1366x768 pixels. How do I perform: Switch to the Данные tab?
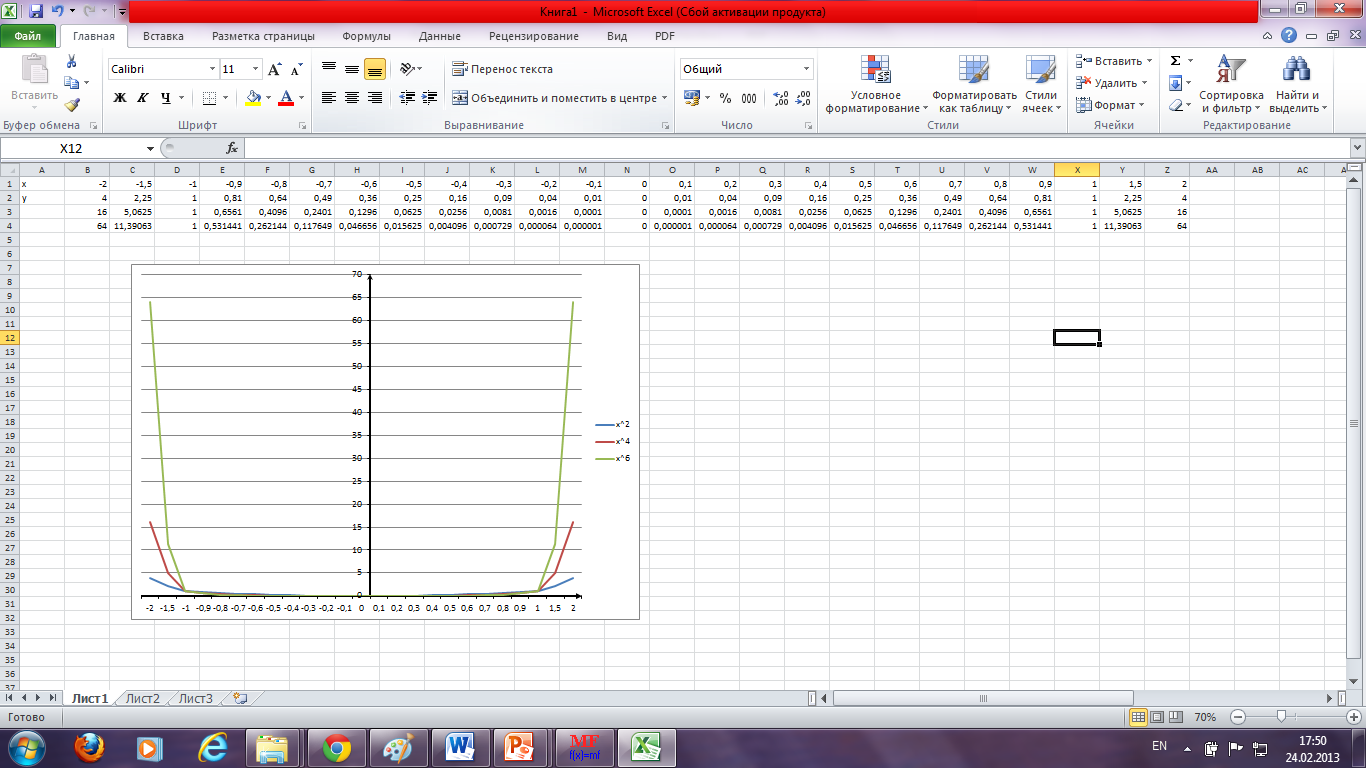440,36
